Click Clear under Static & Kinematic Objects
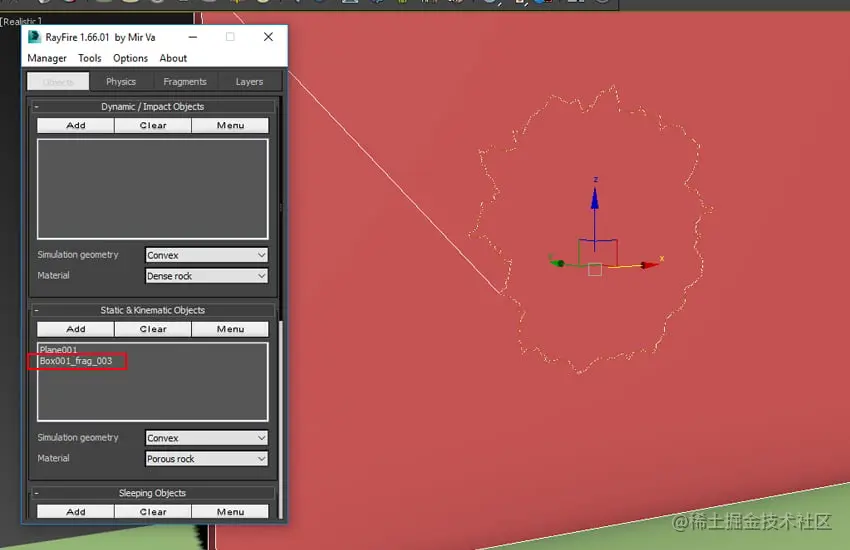 click(153, 329)
